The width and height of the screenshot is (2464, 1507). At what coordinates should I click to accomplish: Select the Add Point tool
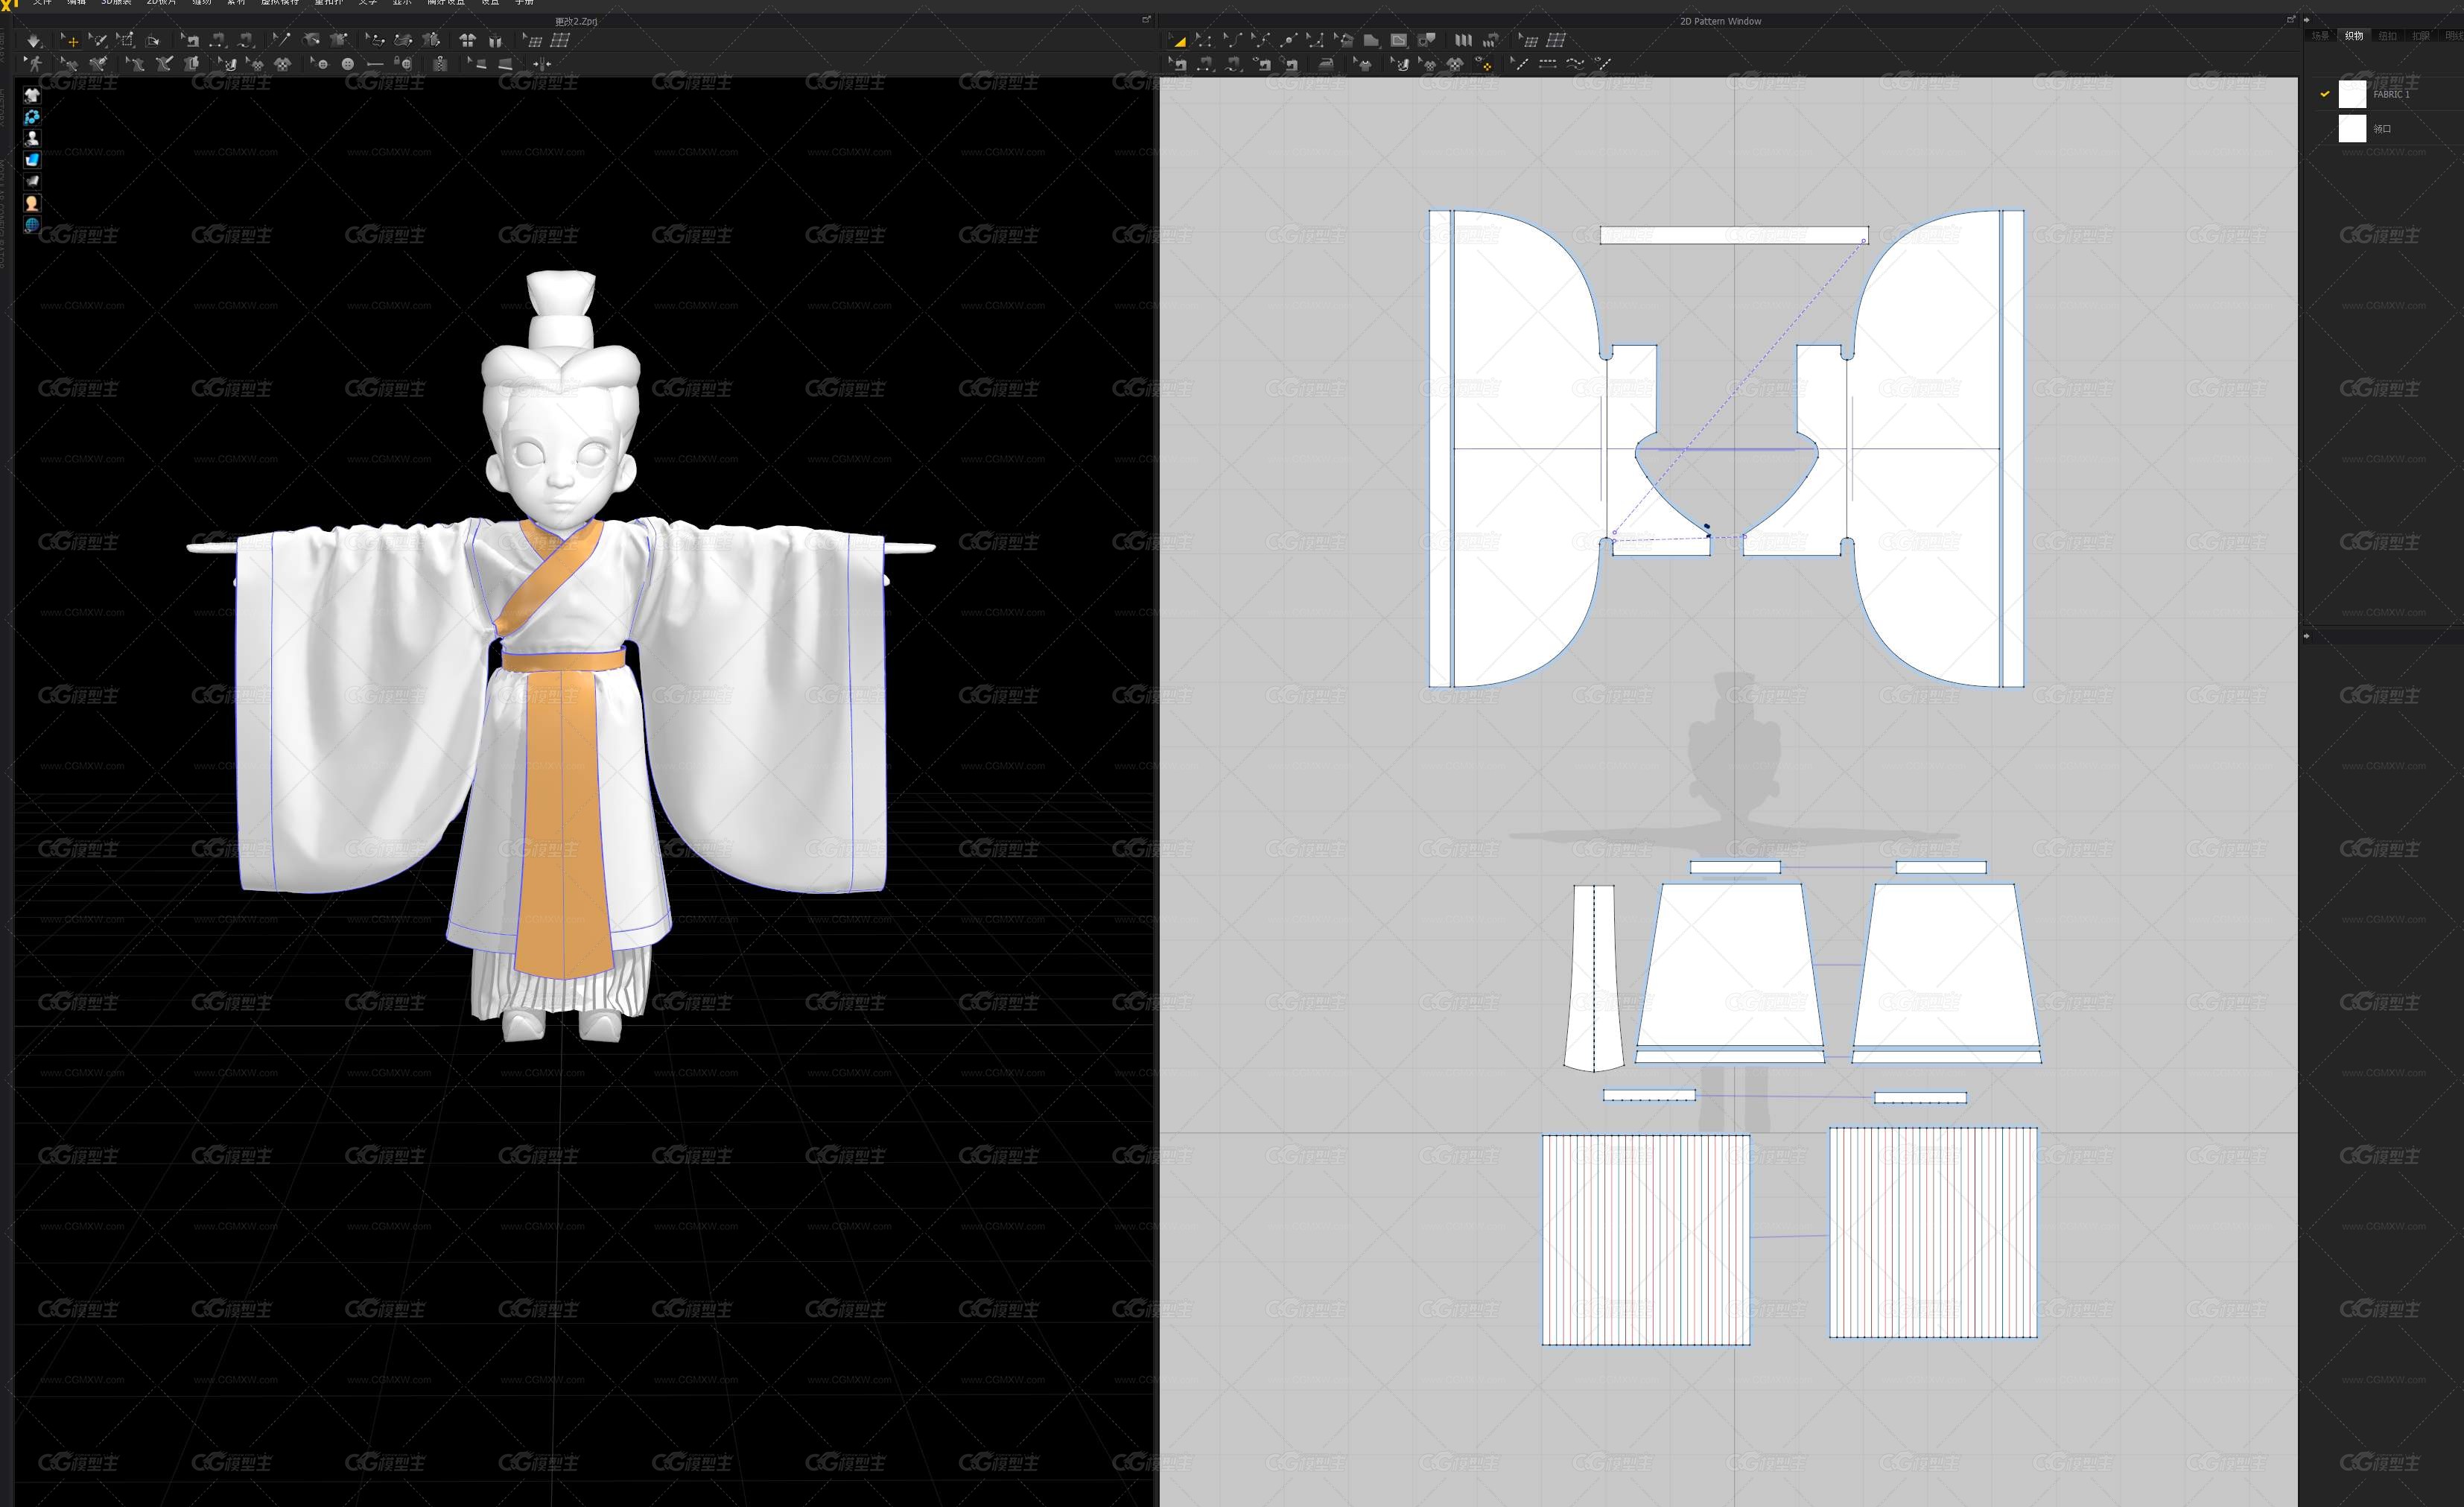point(1289,40)
